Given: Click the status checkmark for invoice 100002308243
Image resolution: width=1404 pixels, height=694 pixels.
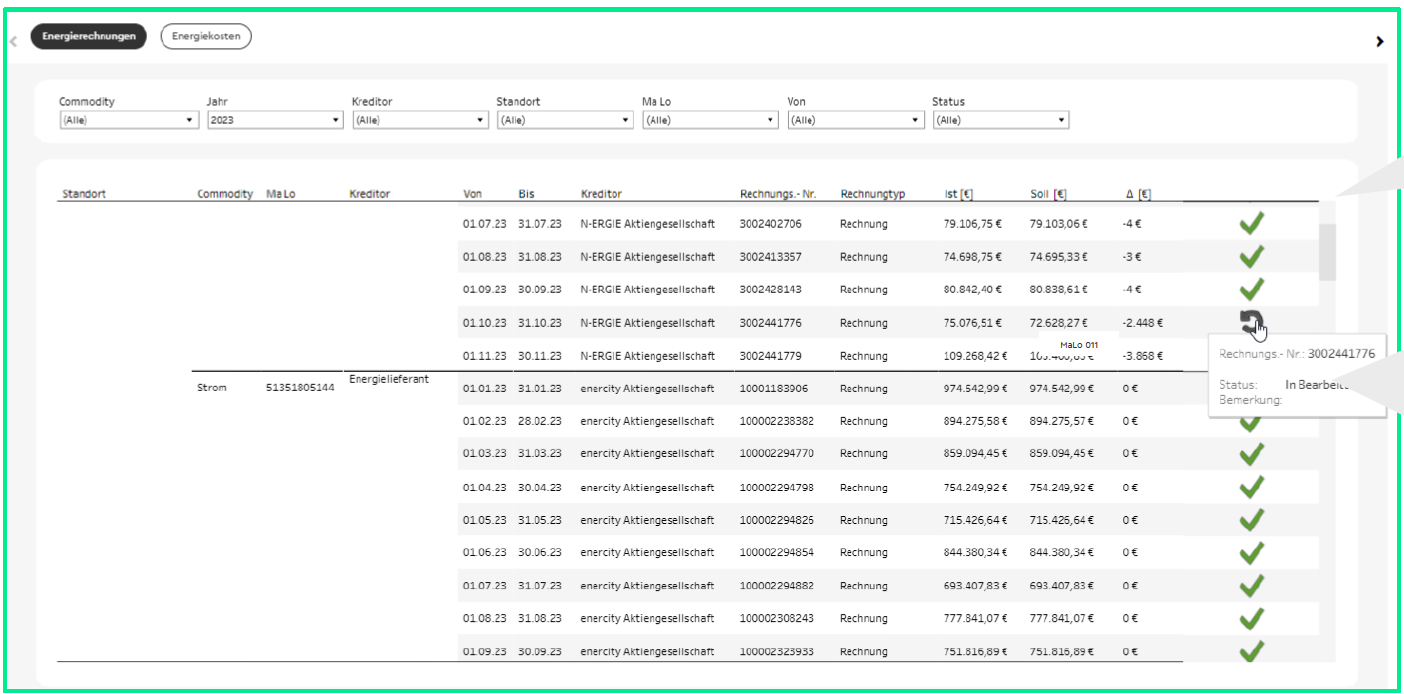Looking at the screenshot, I should (1250, 619).
